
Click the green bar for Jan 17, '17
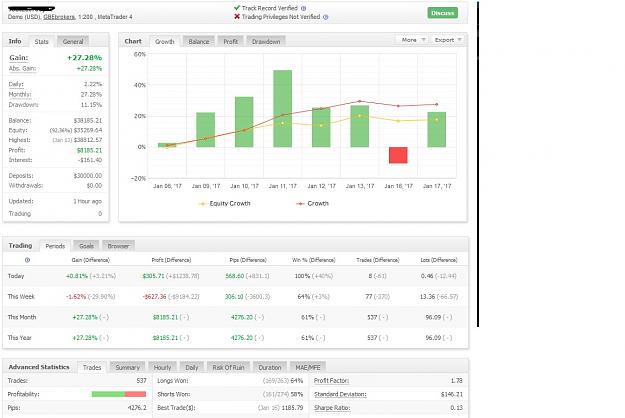tap(436, 130)
